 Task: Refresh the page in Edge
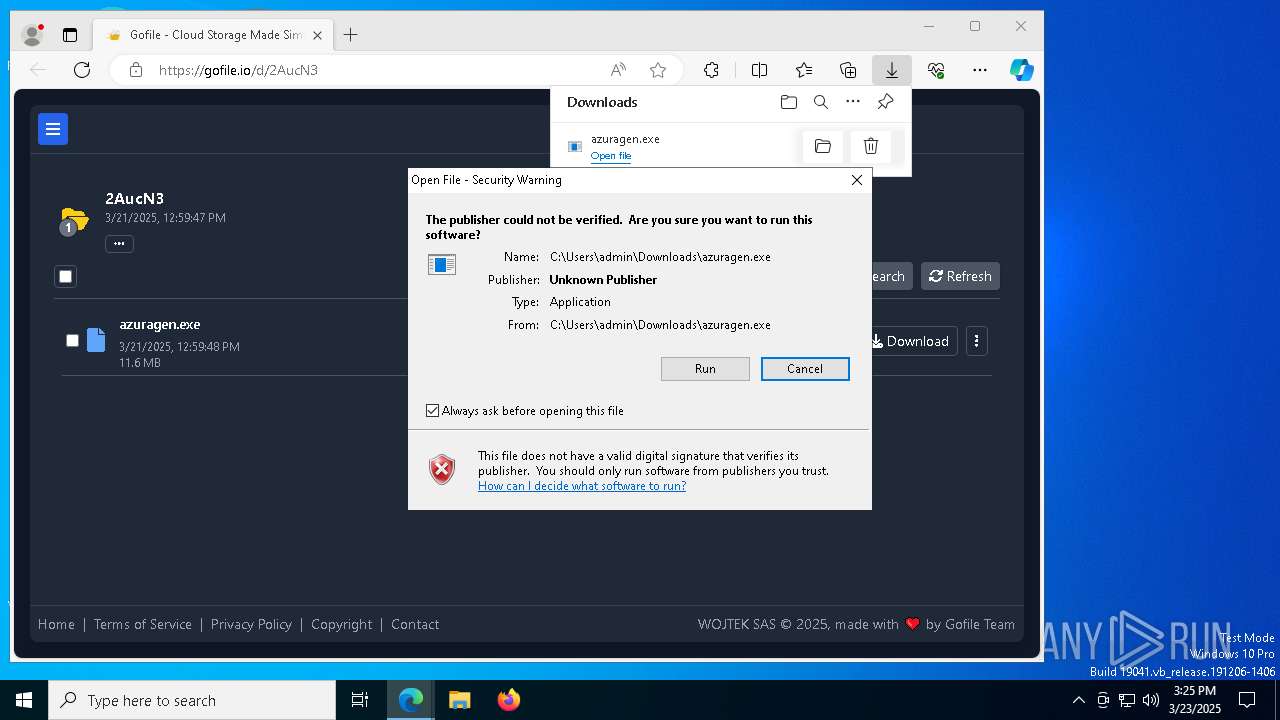click(x=82, y=70)
